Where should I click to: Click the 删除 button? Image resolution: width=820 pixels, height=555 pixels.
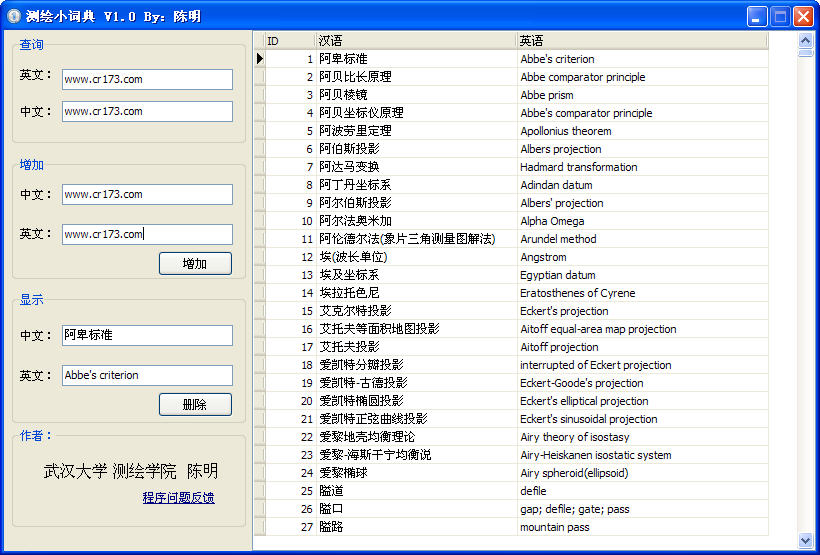195,405
